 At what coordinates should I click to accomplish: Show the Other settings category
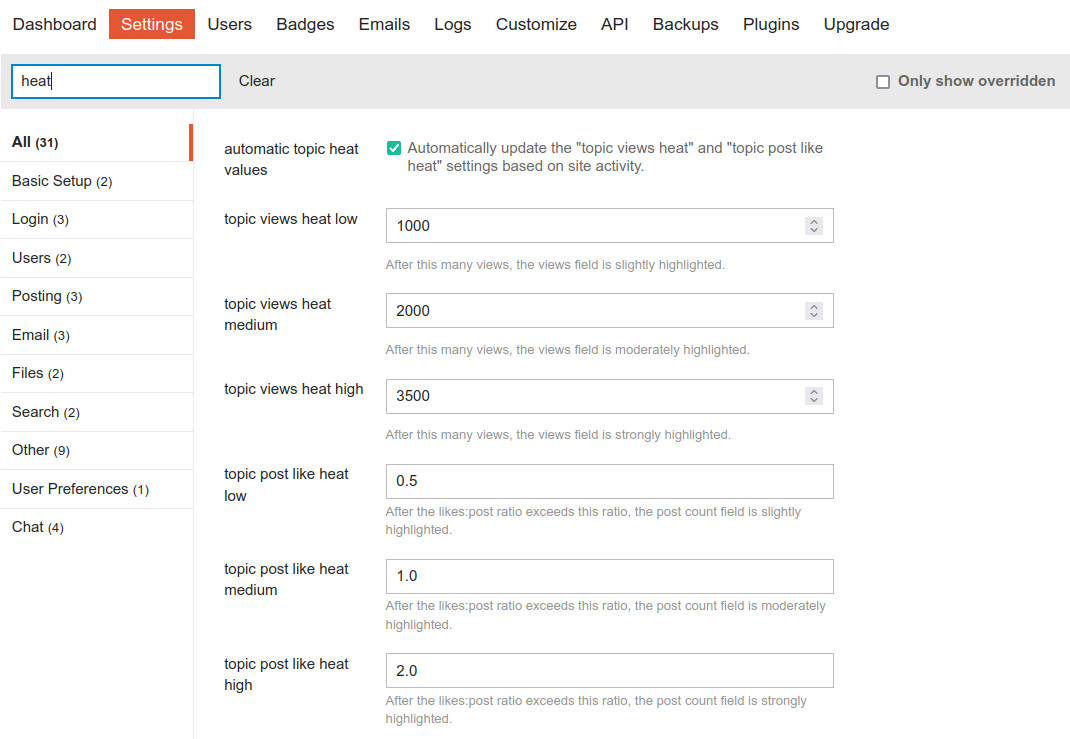[40, 450]
